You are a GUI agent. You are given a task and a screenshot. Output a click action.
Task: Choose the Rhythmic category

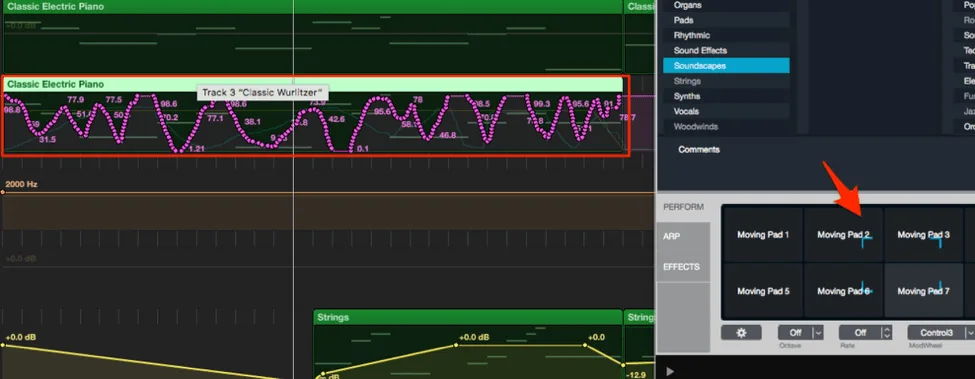726,35
